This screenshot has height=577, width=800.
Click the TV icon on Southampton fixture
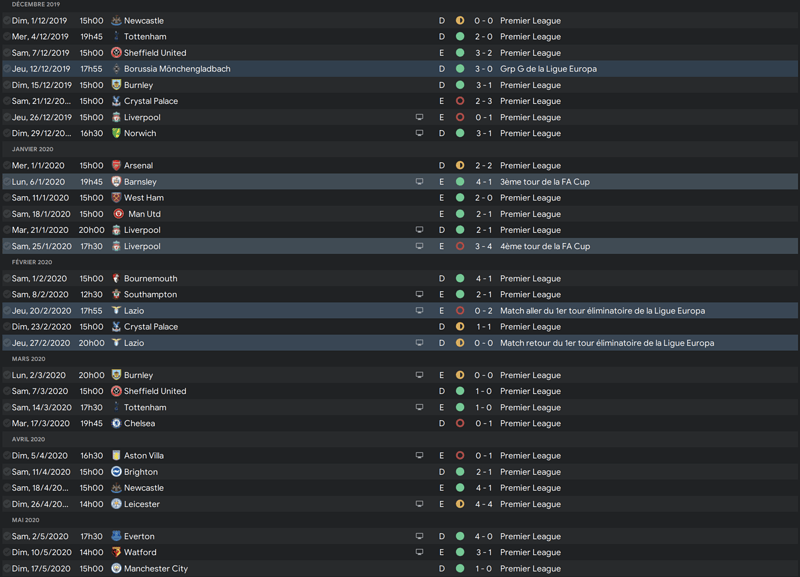click(x=420, y=295)
